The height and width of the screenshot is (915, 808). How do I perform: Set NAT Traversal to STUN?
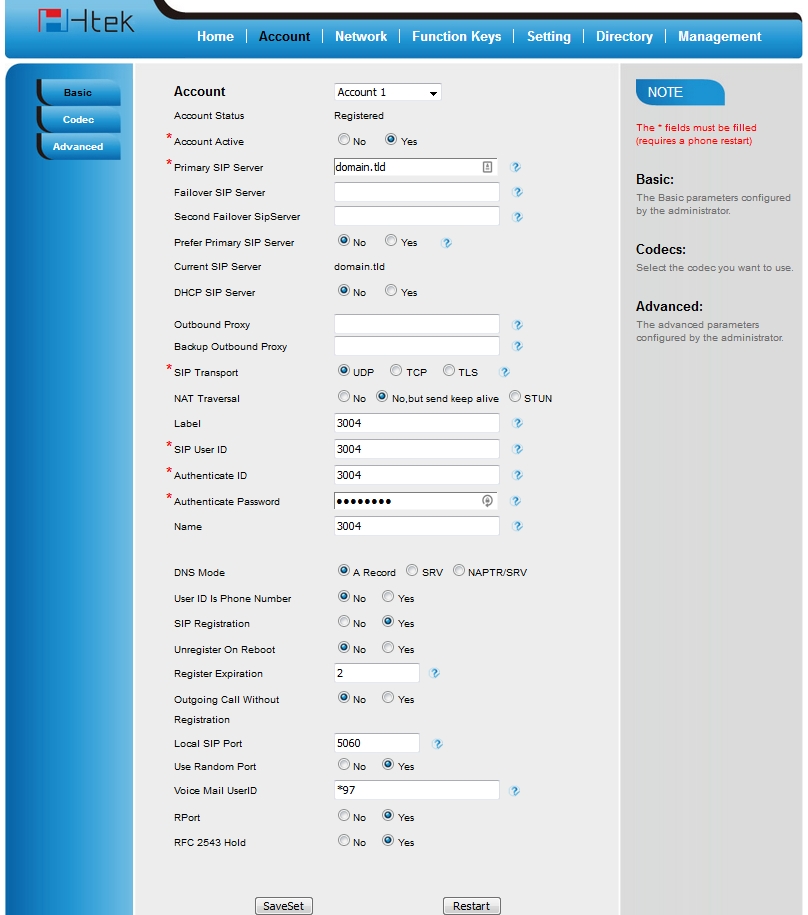(x=515, y=397)
